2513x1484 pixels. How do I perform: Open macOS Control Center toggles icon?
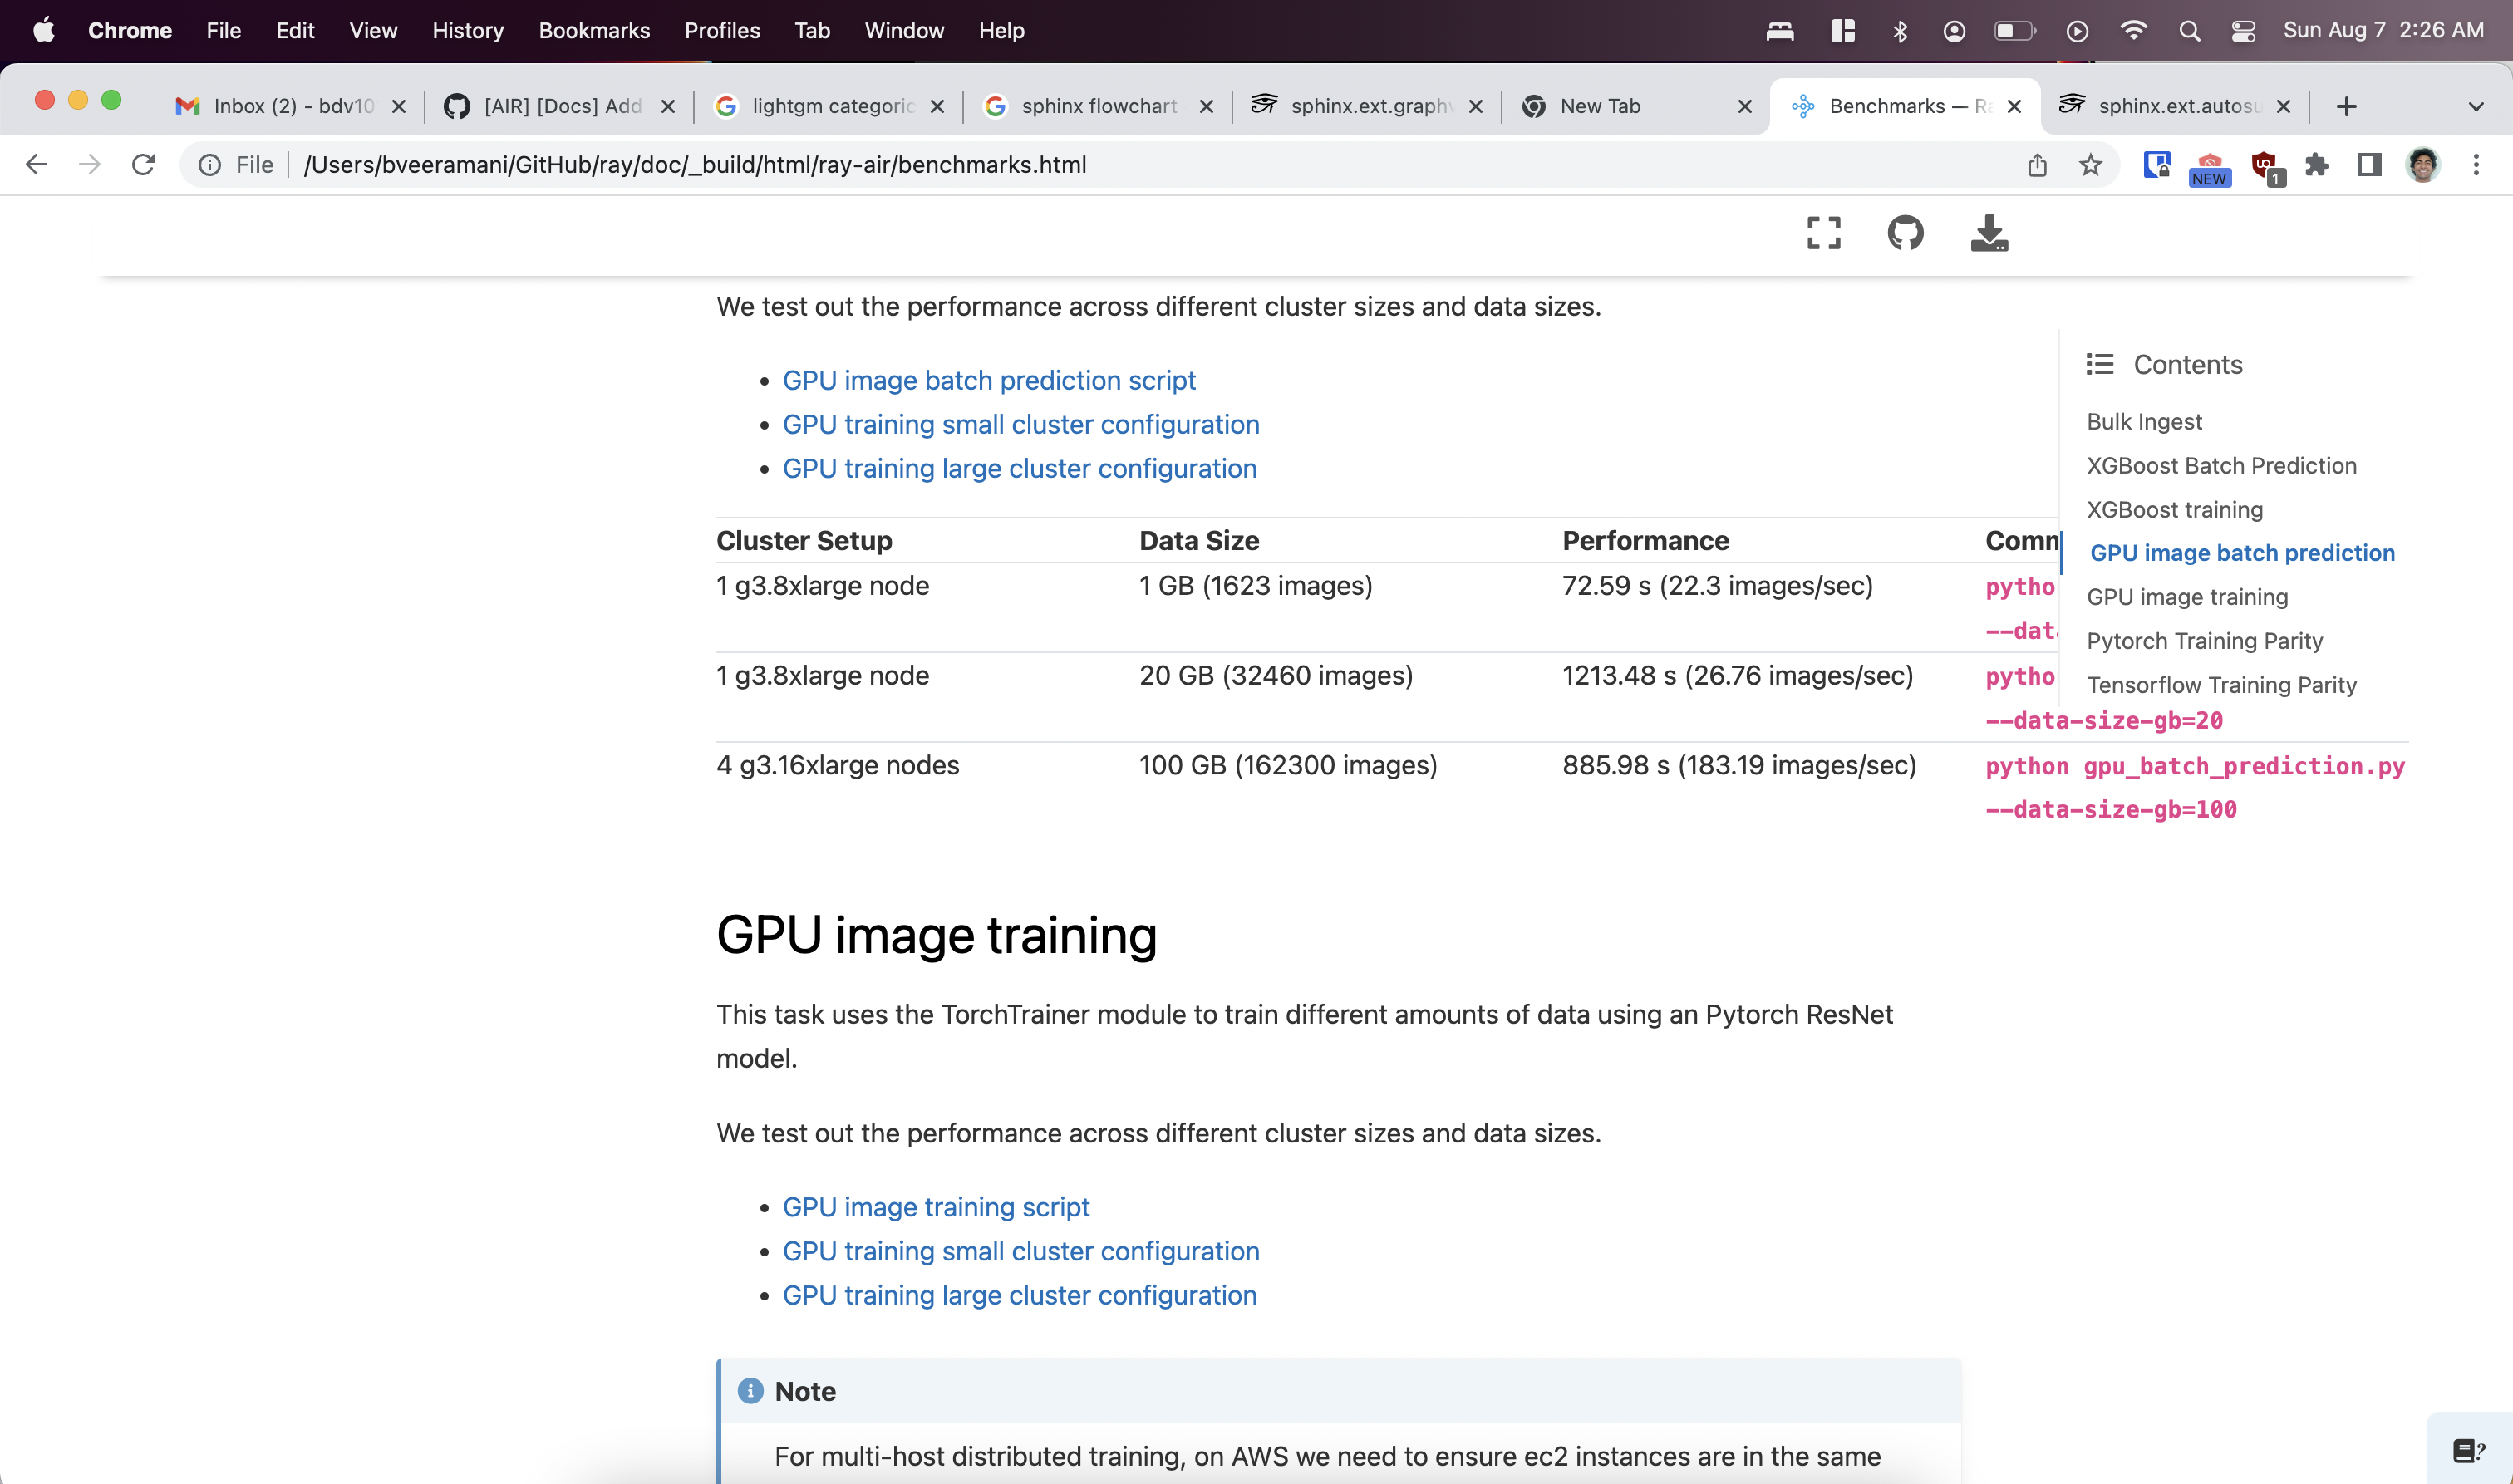click(2243, 31)
